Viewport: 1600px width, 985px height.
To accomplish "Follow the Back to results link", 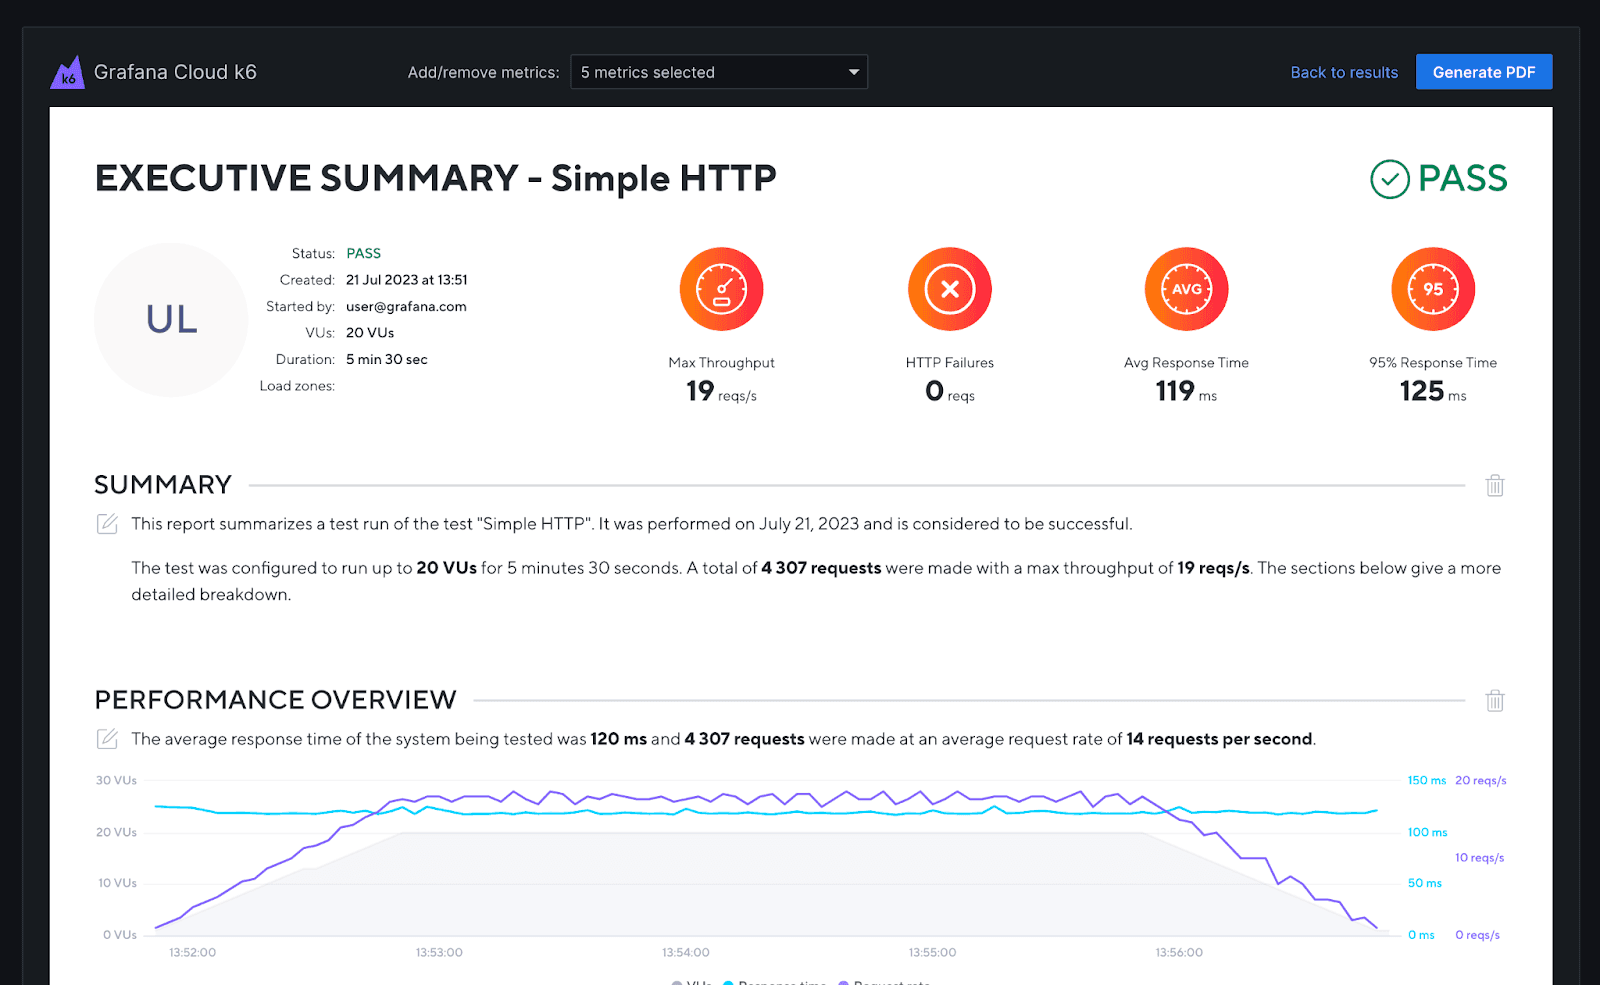I will (x=1343, y=71).
